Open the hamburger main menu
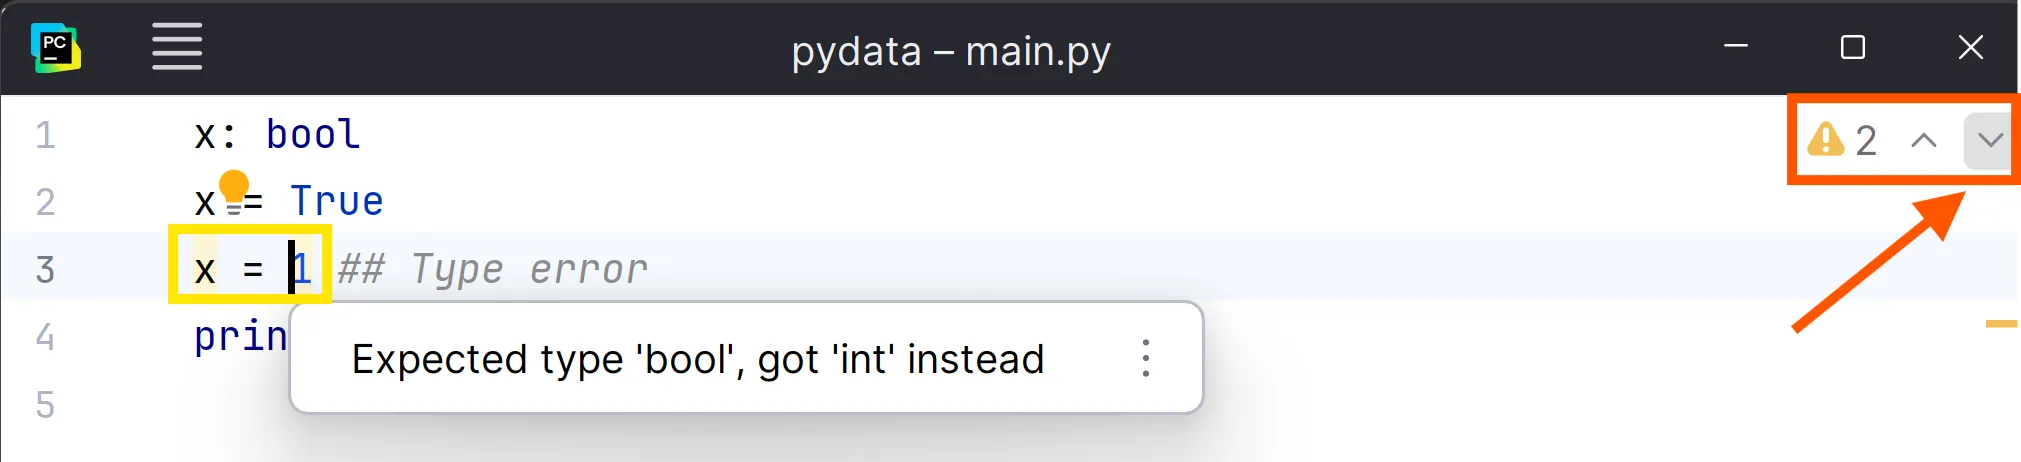The image size is (2021, 462). pyautogui.click(x=177, y=47)
